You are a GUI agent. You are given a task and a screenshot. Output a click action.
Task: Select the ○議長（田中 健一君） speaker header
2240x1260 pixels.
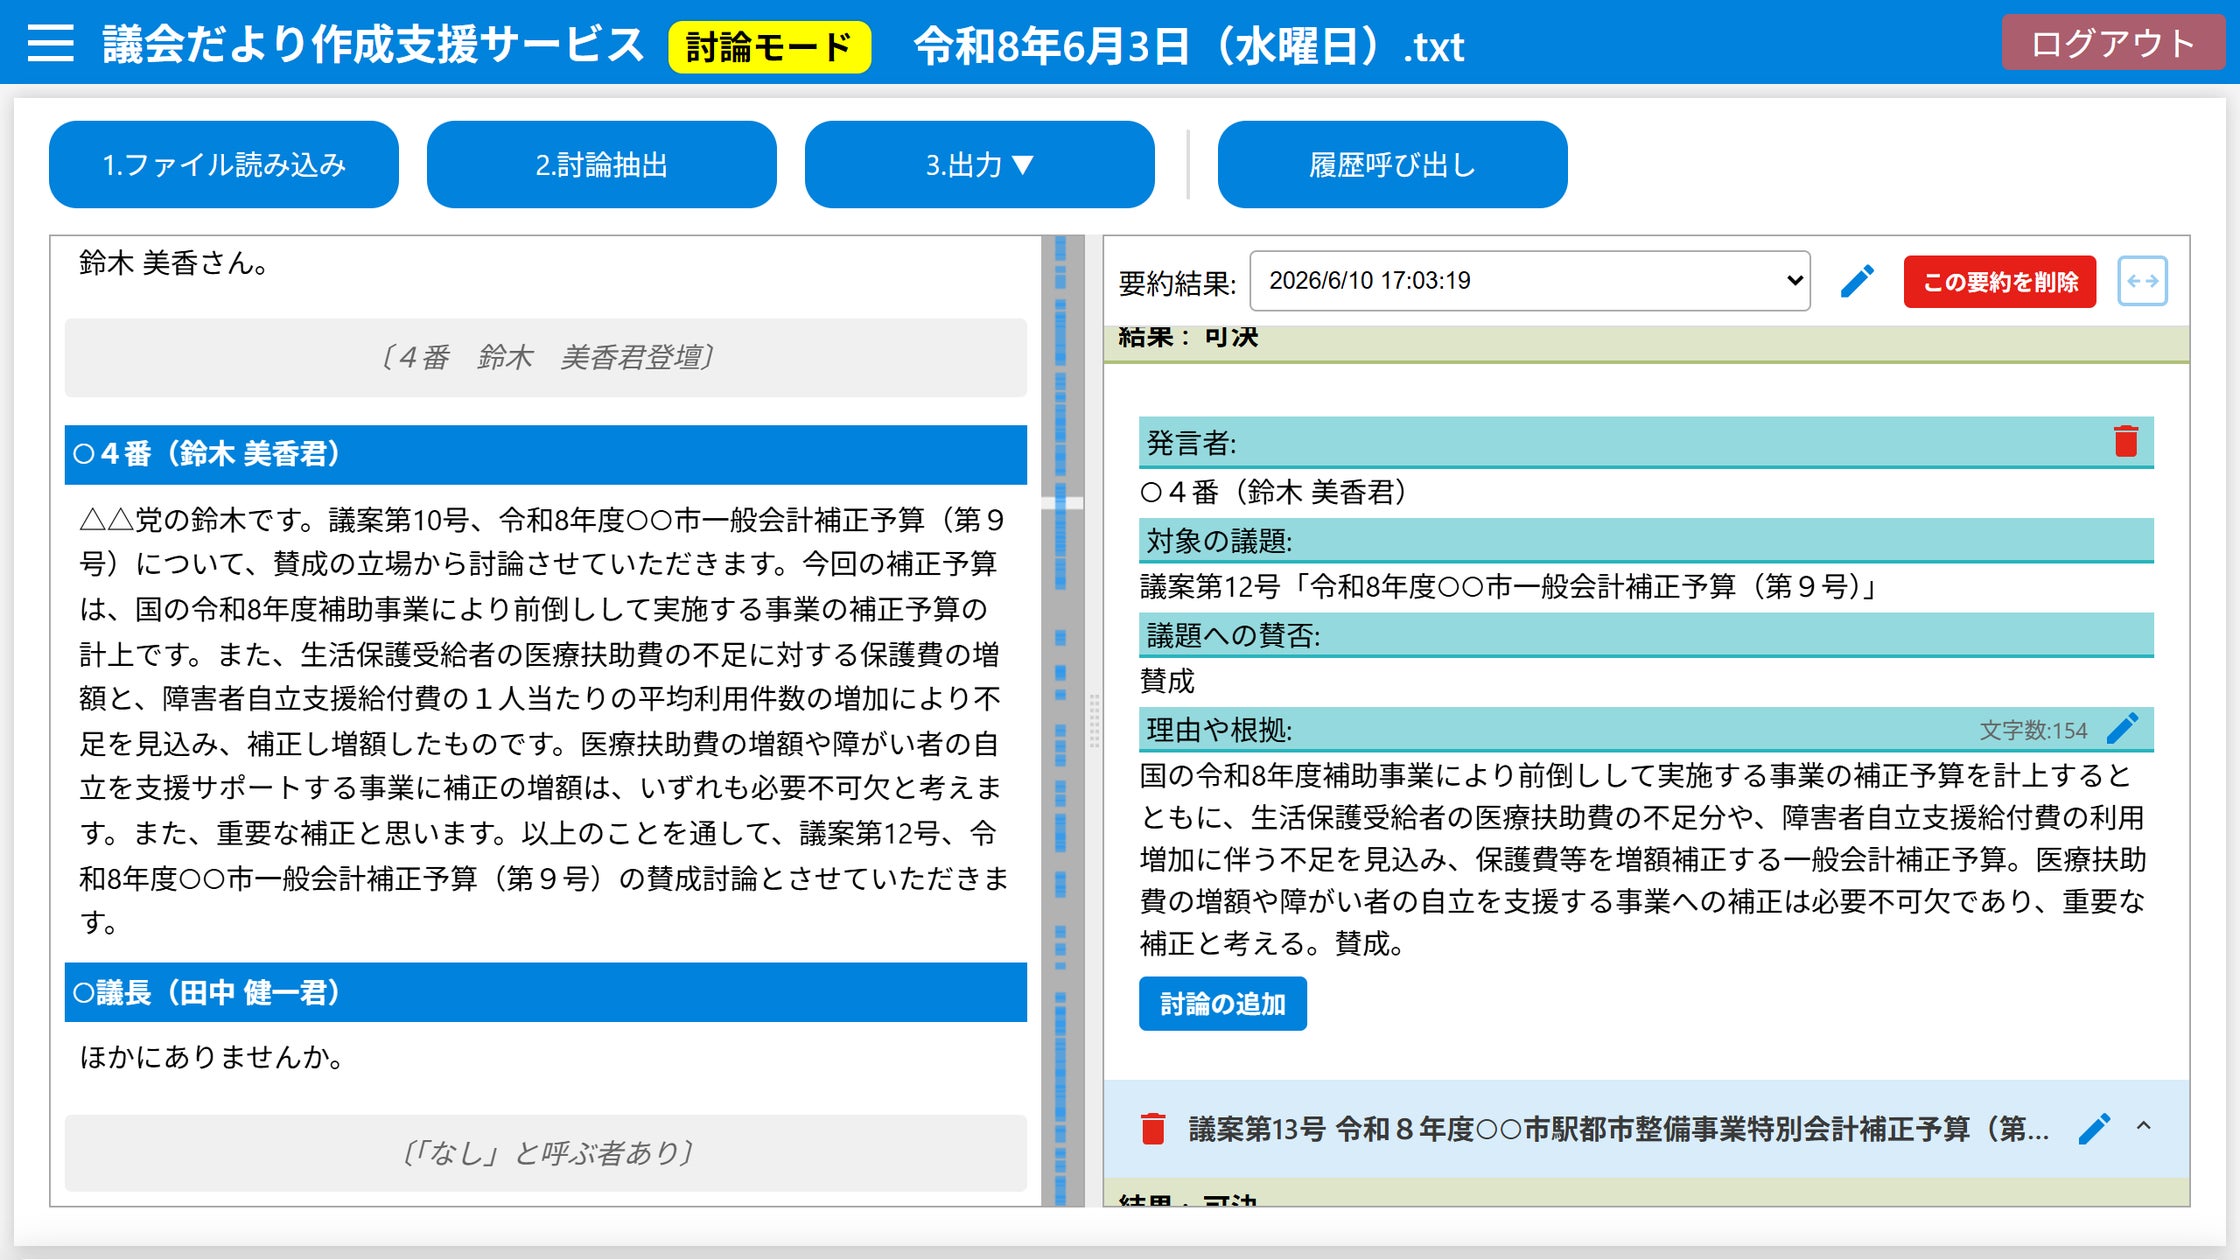click(546, 993)
